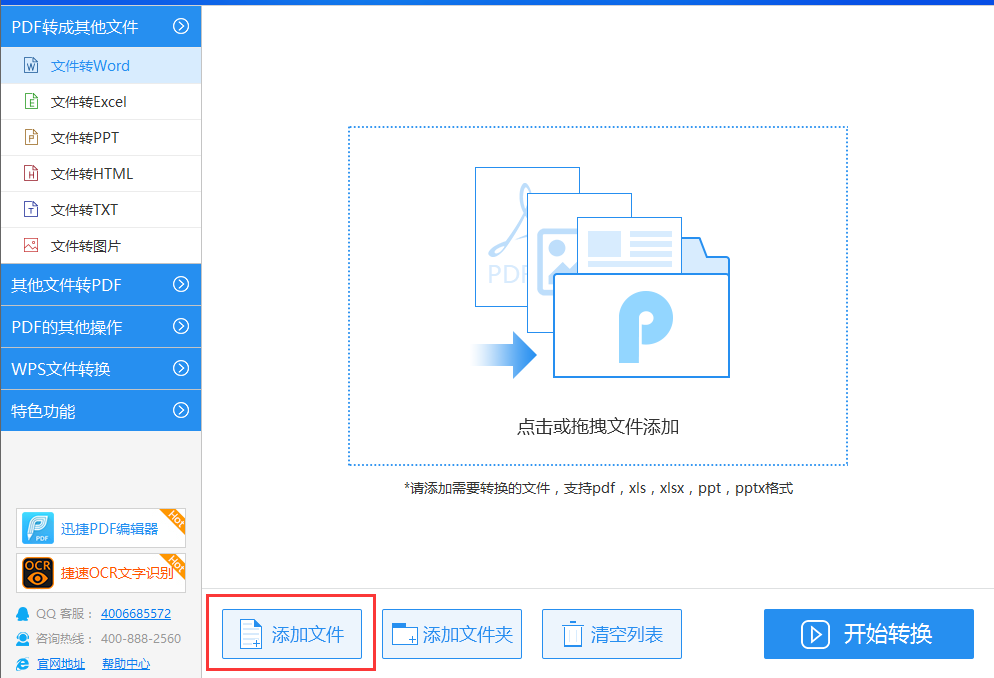Click the QQ penguin icon

point(23,614)
